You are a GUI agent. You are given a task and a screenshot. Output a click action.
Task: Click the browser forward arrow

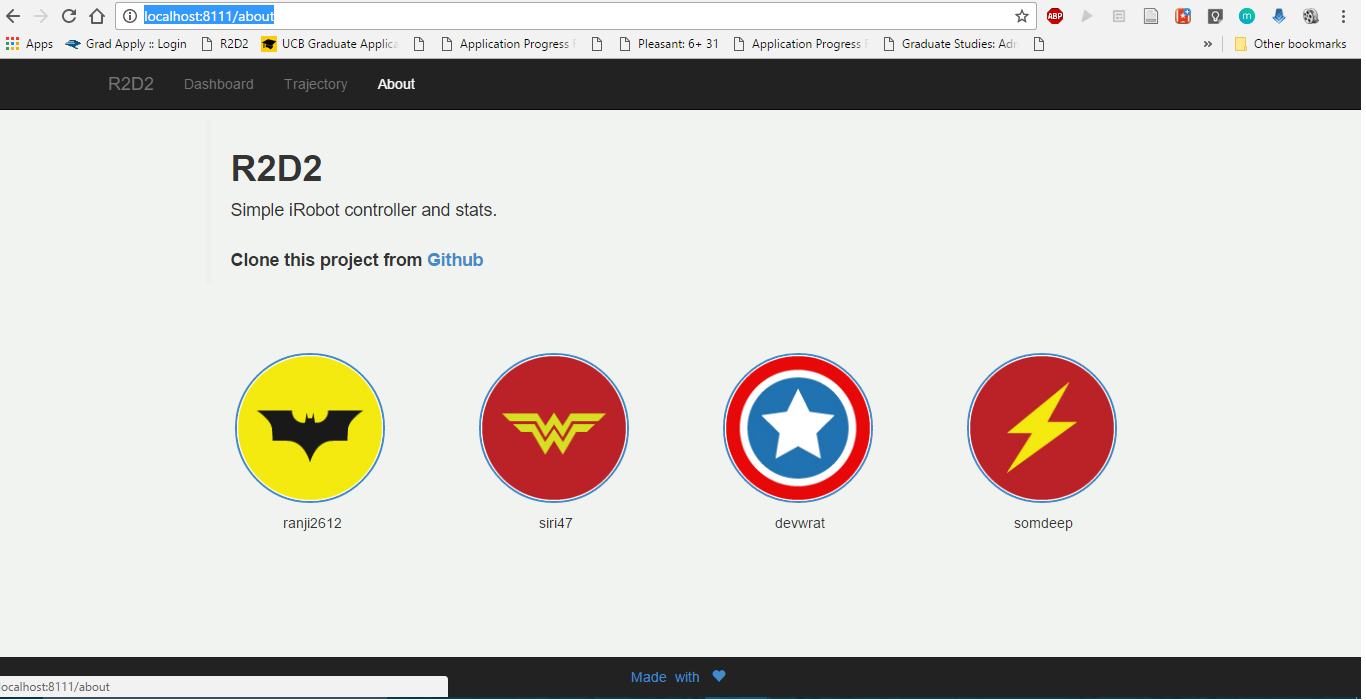pos(41,16)
